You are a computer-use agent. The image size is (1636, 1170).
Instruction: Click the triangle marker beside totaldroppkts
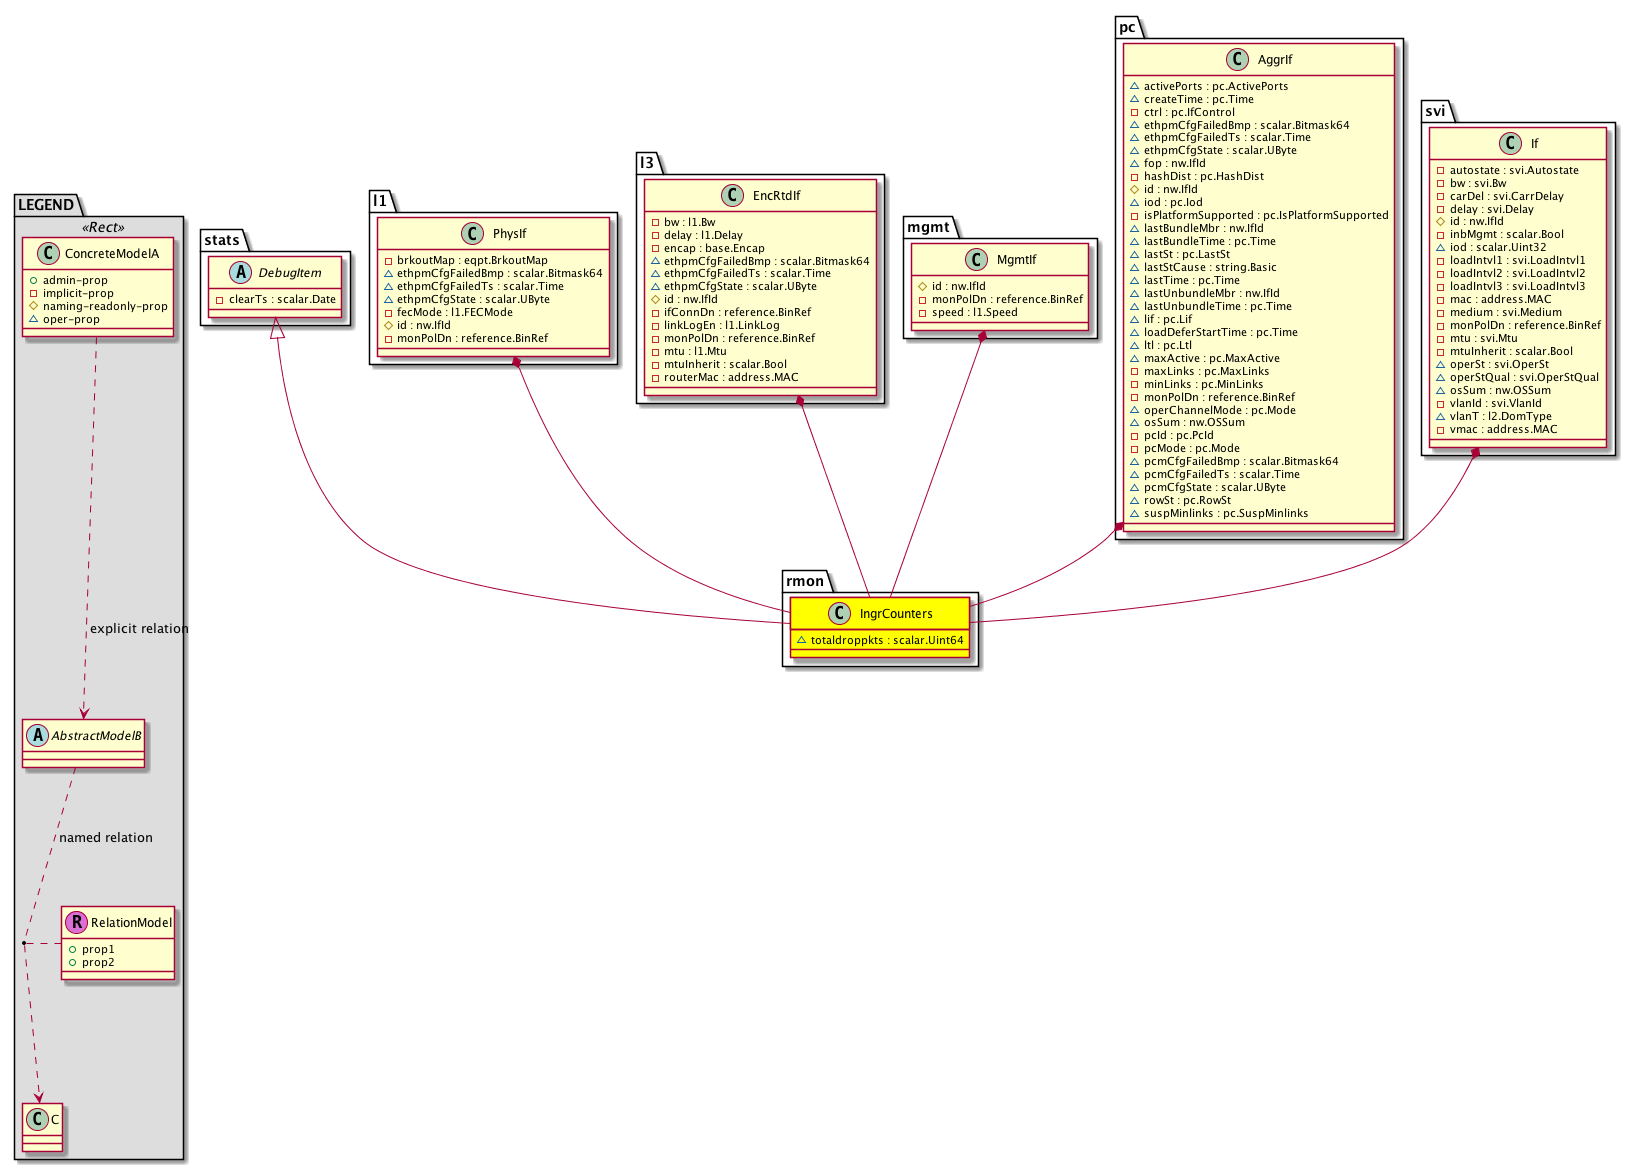click(801, 640)
